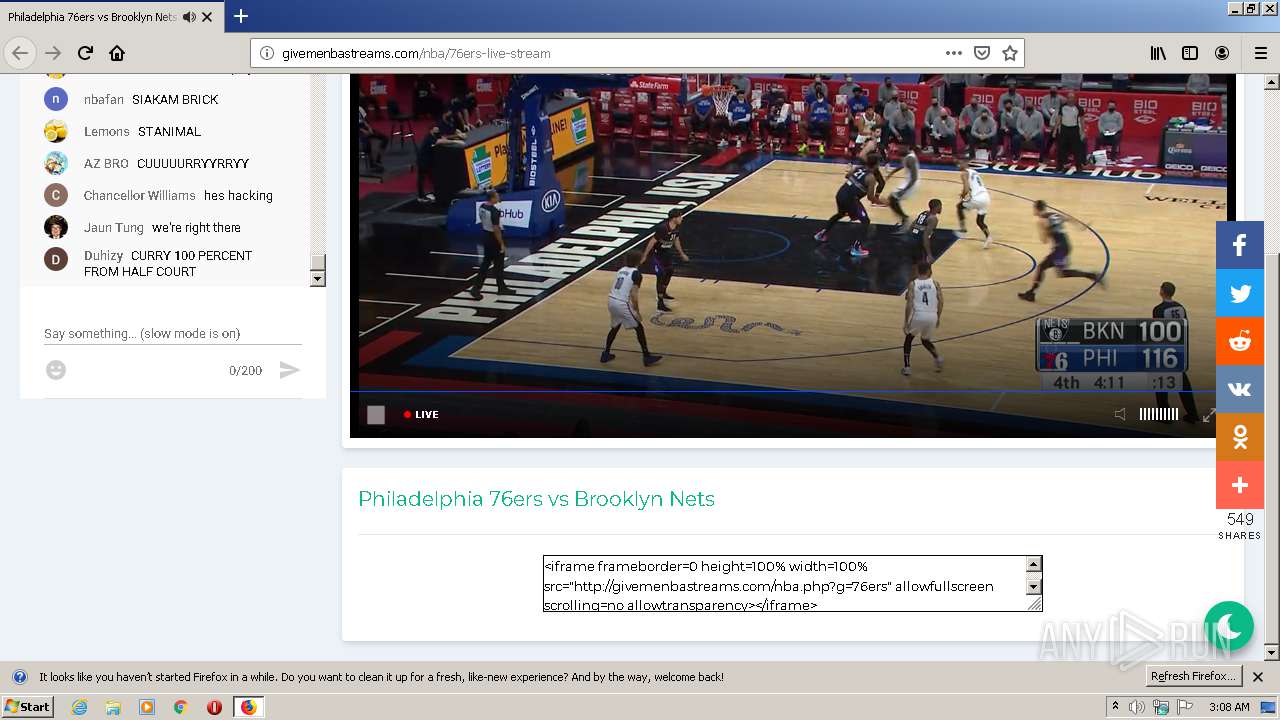The width and height of the screenshot is (1280, 720).
Task: Click AZ BRO username in chat
Action: tap(106, 163)
